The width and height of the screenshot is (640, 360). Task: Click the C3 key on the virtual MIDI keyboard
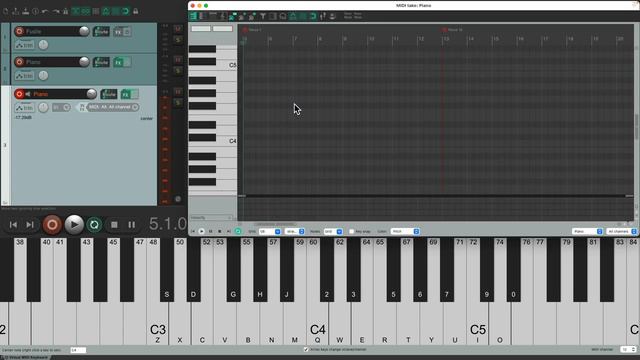coord(158,324)
